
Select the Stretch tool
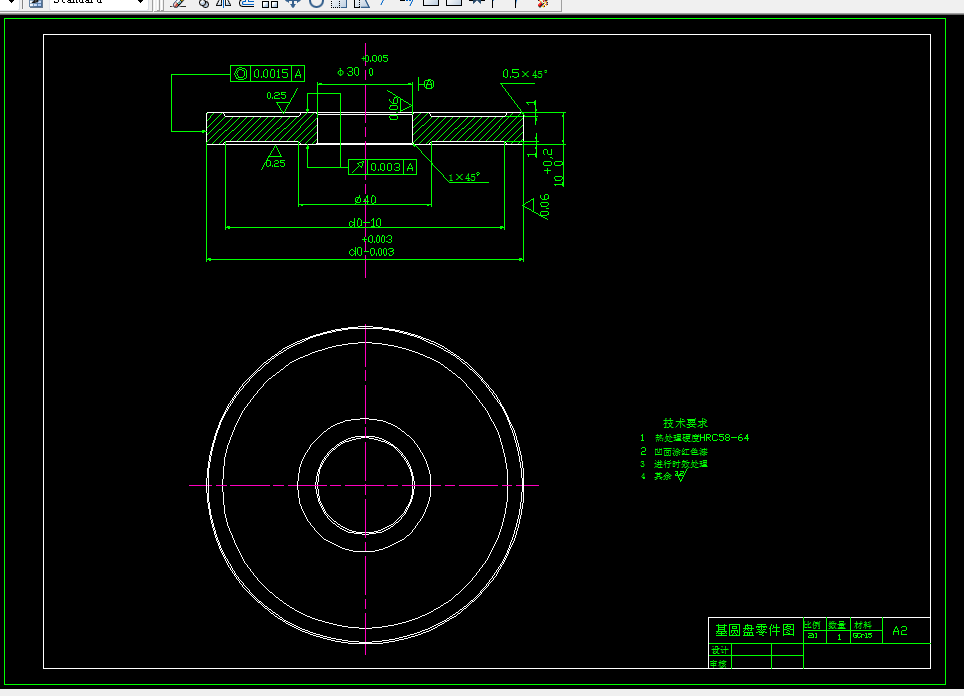(x=362, y=3)
